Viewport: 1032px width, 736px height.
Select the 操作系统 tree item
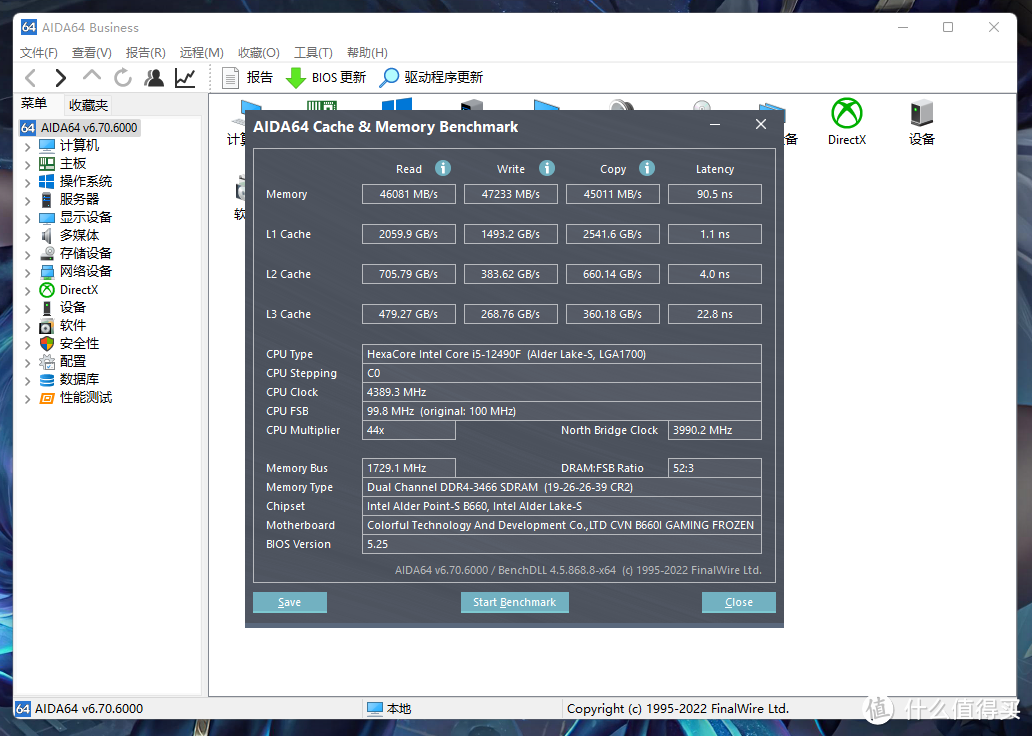pos(85,182)
